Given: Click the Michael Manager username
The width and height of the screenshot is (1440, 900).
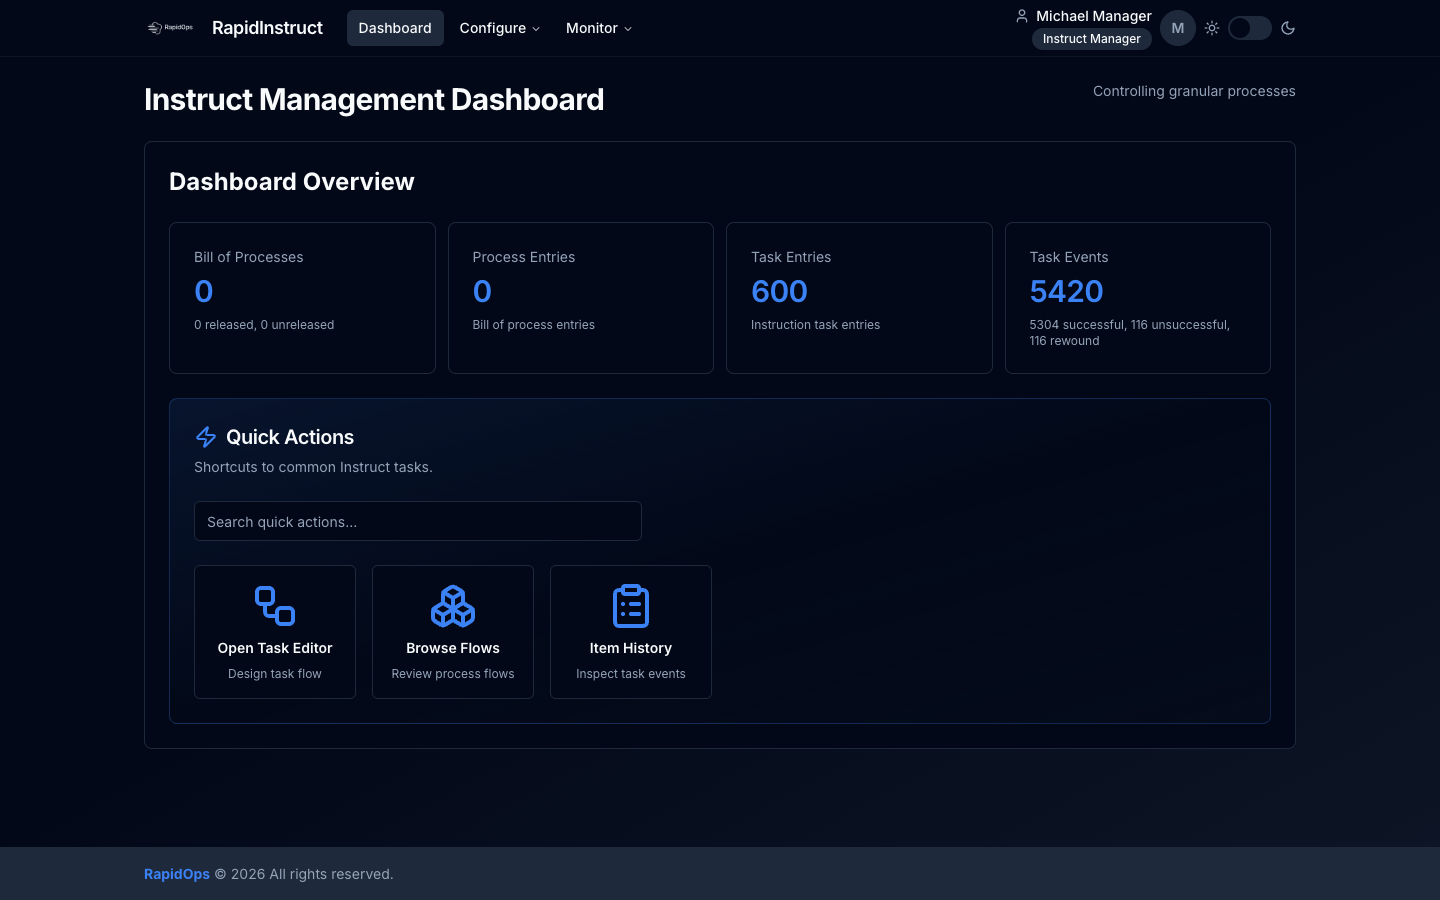Looking at the screenshot, I should [x=1094, y=16].
